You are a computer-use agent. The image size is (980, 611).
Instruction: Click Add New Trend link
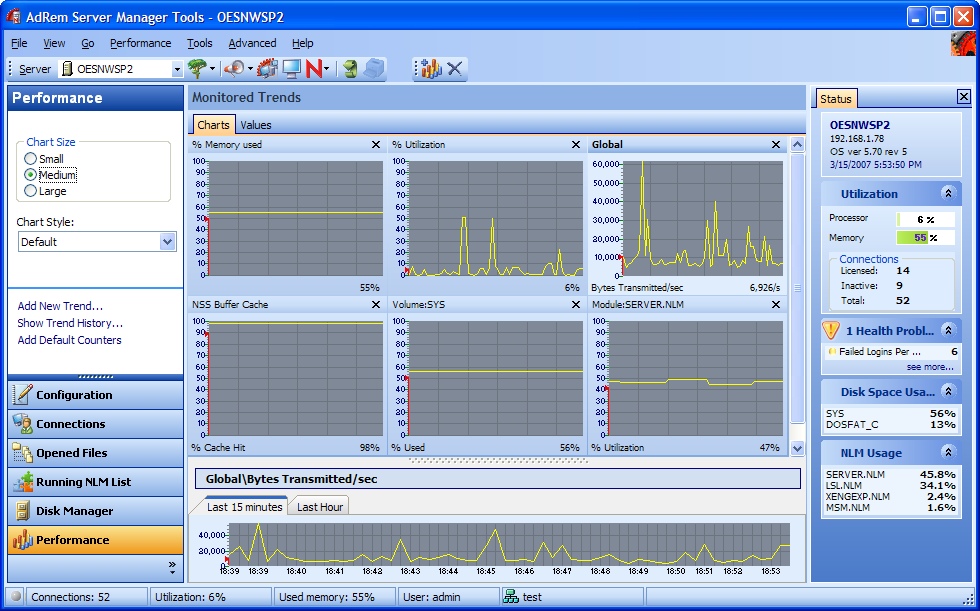click(x=60, y=306)
